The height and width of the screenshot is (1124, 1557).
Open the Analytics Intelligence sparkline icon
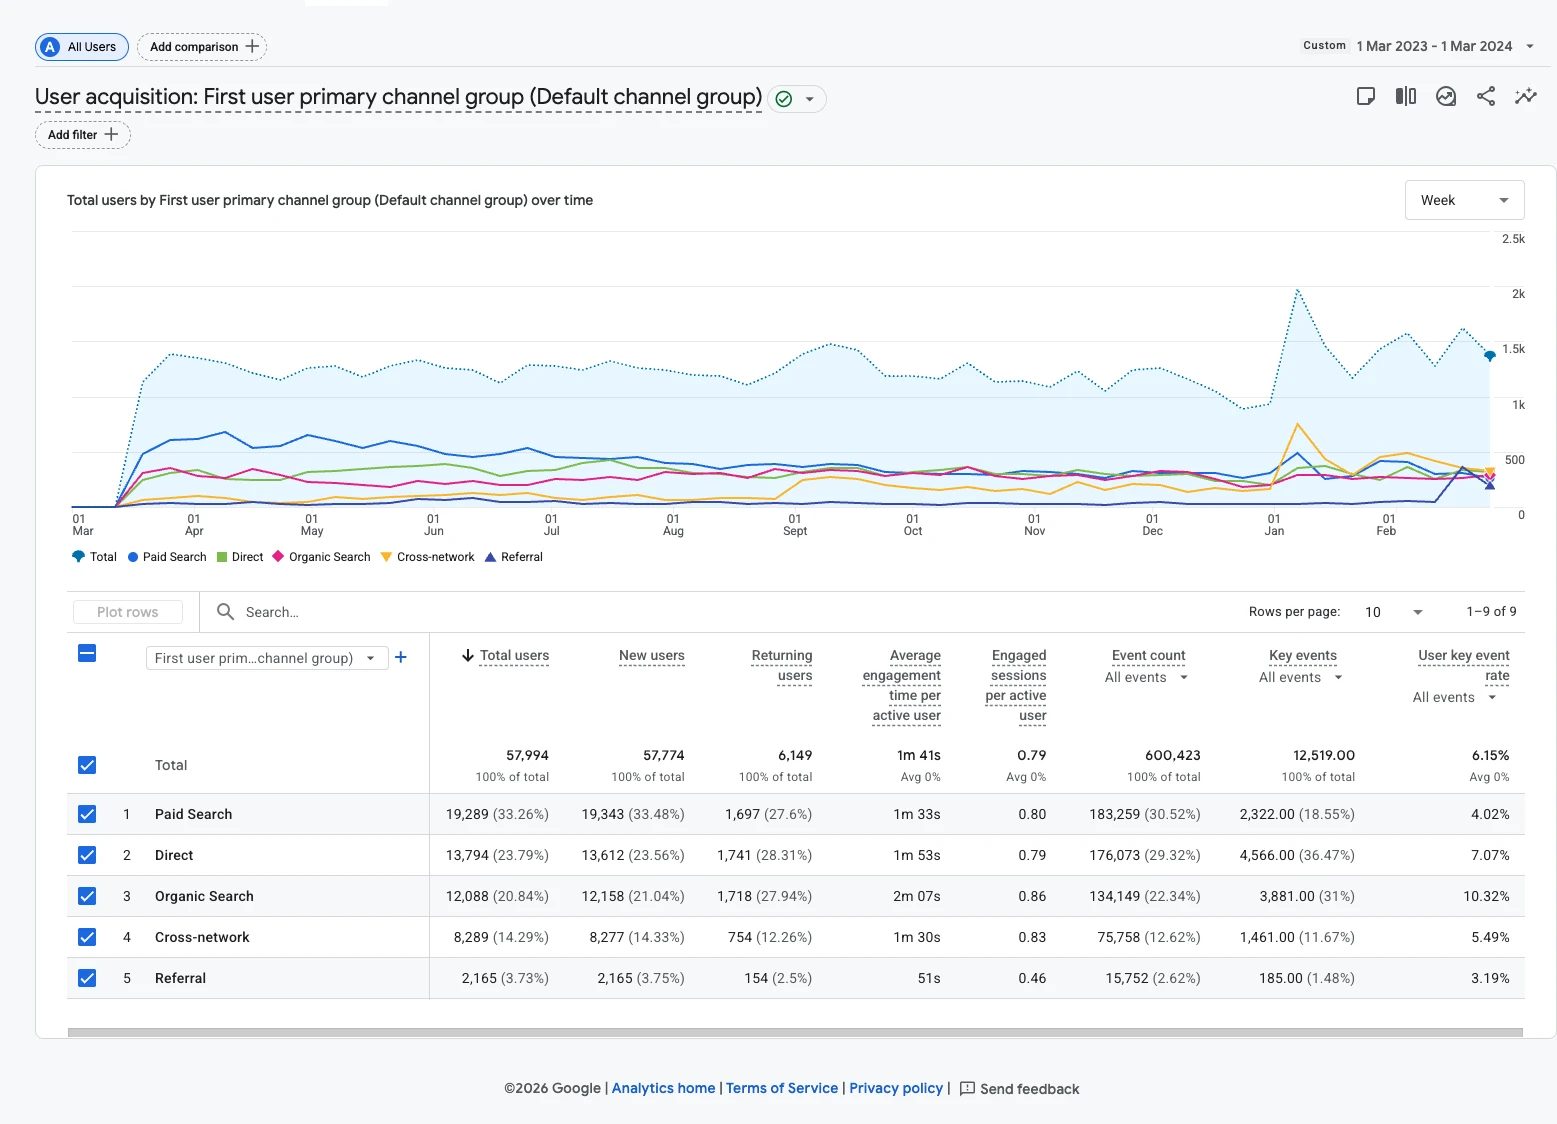tap(1525, 96)
